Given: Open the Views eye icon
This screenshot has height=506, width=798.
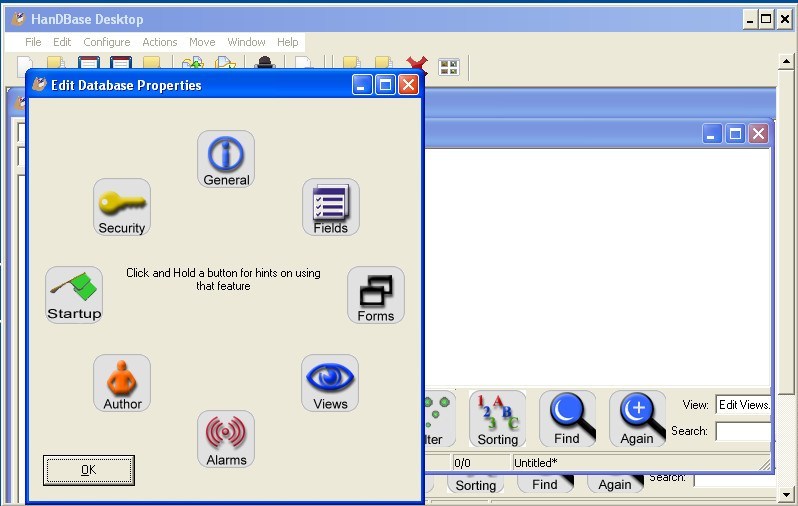Looking at the screenshot, I should point(330,383).
